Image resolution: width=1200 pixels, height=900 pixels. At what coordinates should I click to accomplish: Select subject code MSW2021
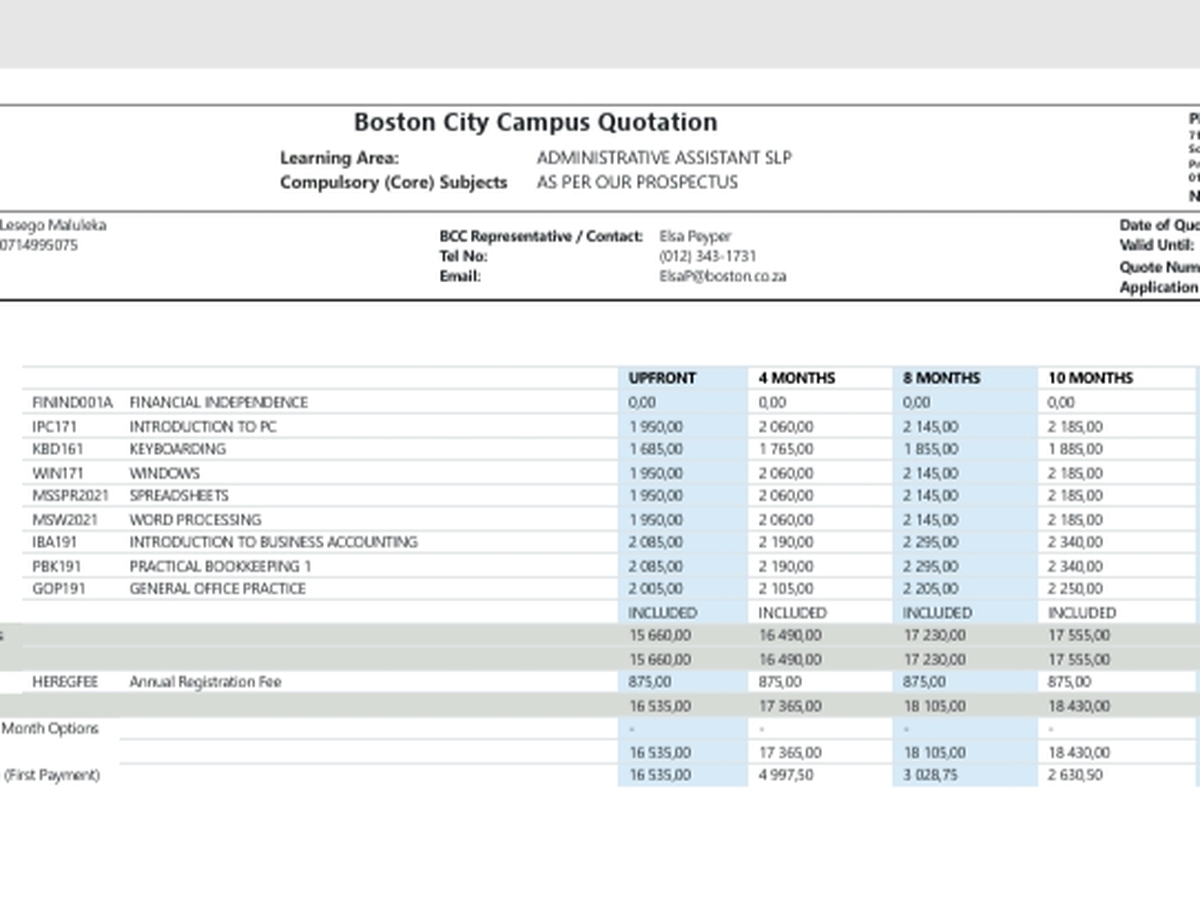click(x=65, y=519)
